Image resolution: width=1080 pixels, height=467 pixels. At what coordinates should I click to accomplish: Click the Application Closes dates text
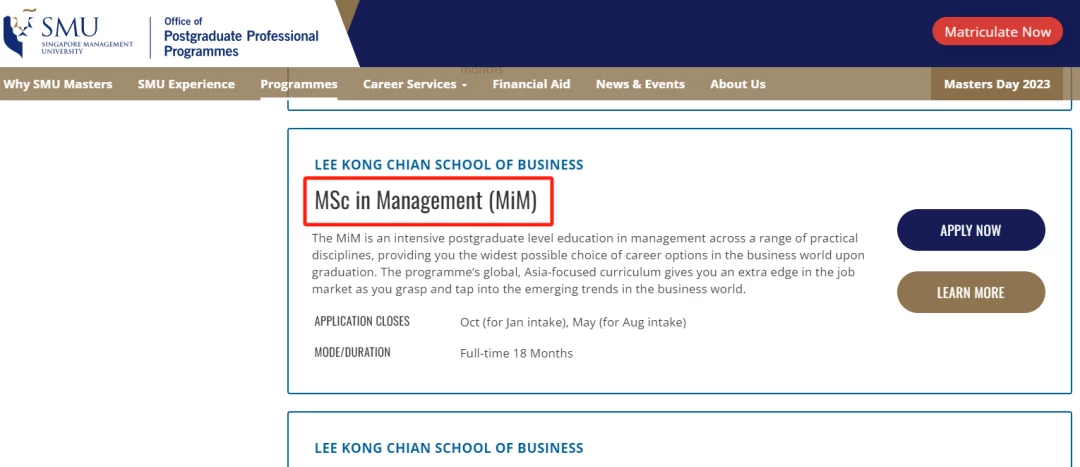[573, 322]
